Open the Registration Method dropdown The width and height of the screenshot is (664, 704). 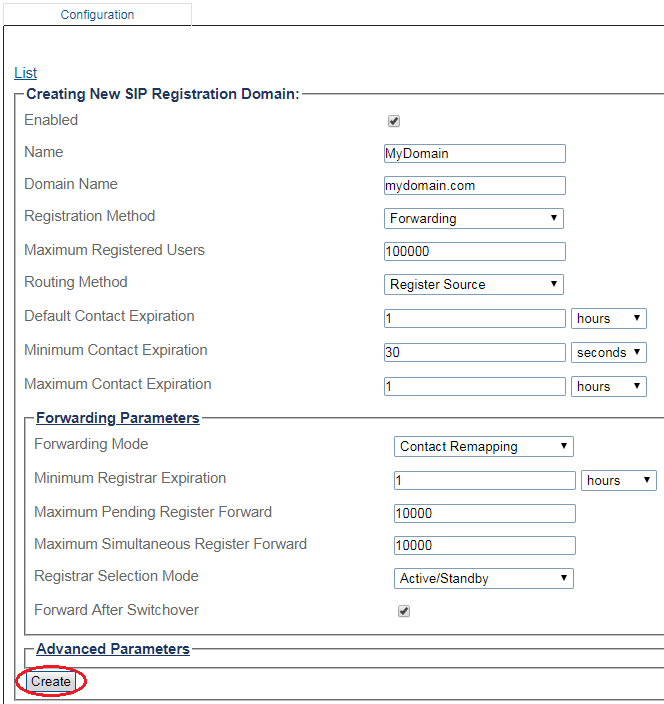[x=474, y=218]
